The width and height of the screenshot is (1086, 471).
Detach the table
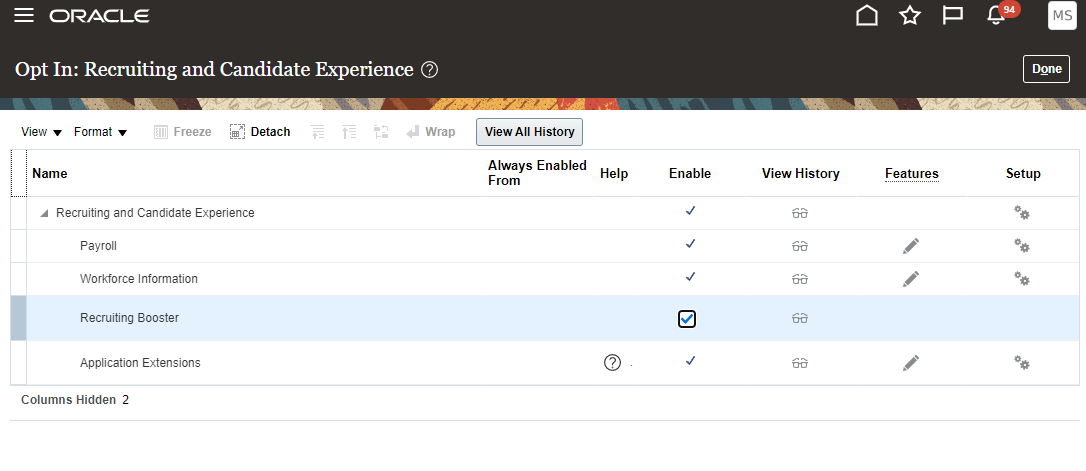coord(260,132)
